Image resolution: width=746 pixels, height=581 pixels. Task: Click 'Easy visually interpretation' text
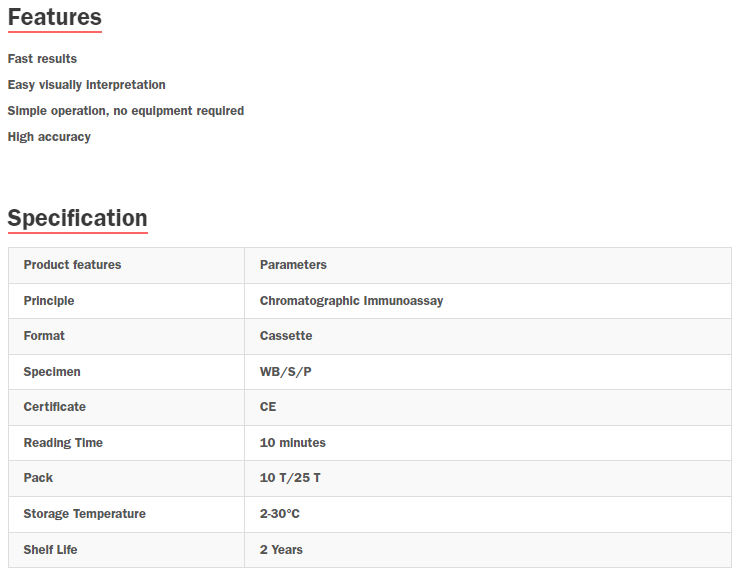tap(87, 85)
